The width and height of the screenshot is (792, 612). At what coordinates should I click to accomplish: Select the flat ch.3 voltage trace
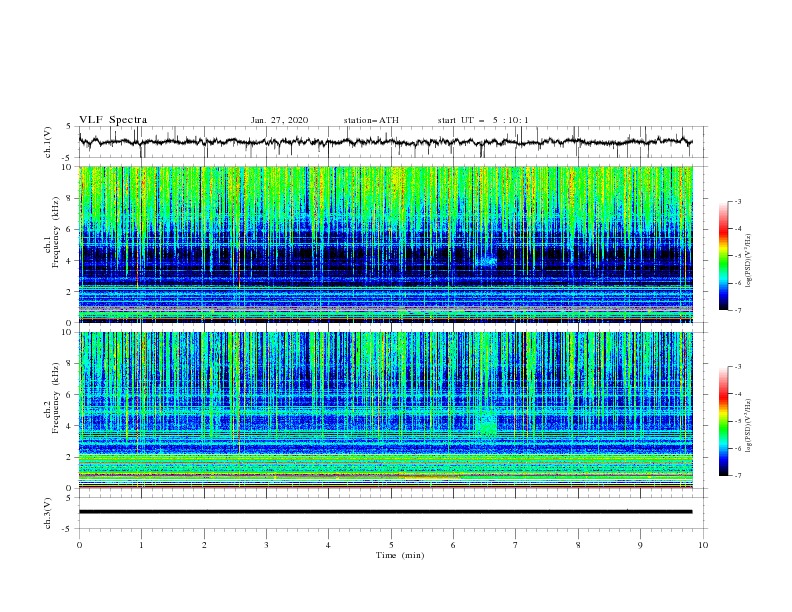385,512
